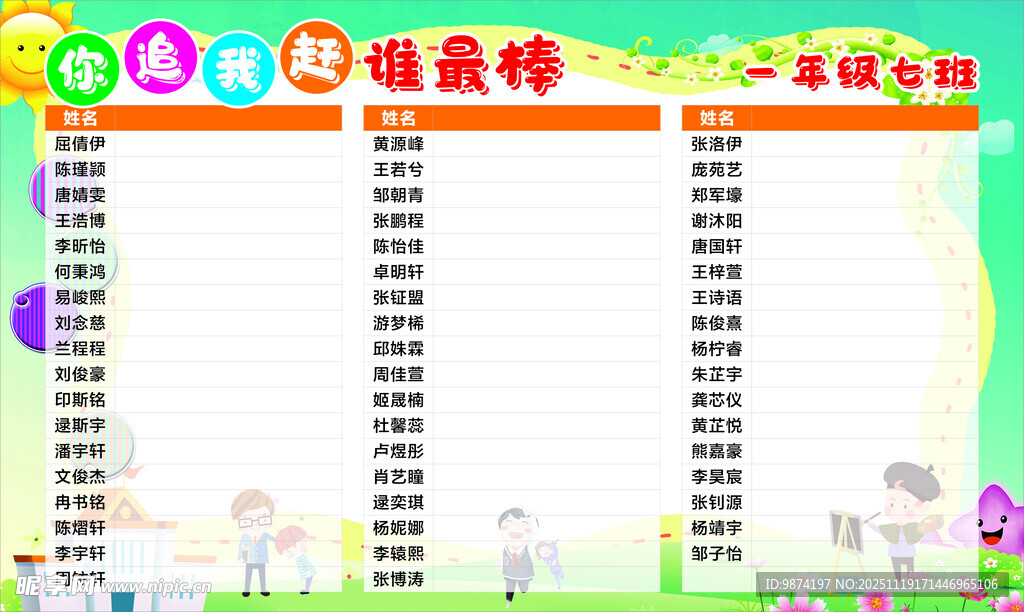
Task: Click the name 杨柠睿
Action: click(716, 349)
